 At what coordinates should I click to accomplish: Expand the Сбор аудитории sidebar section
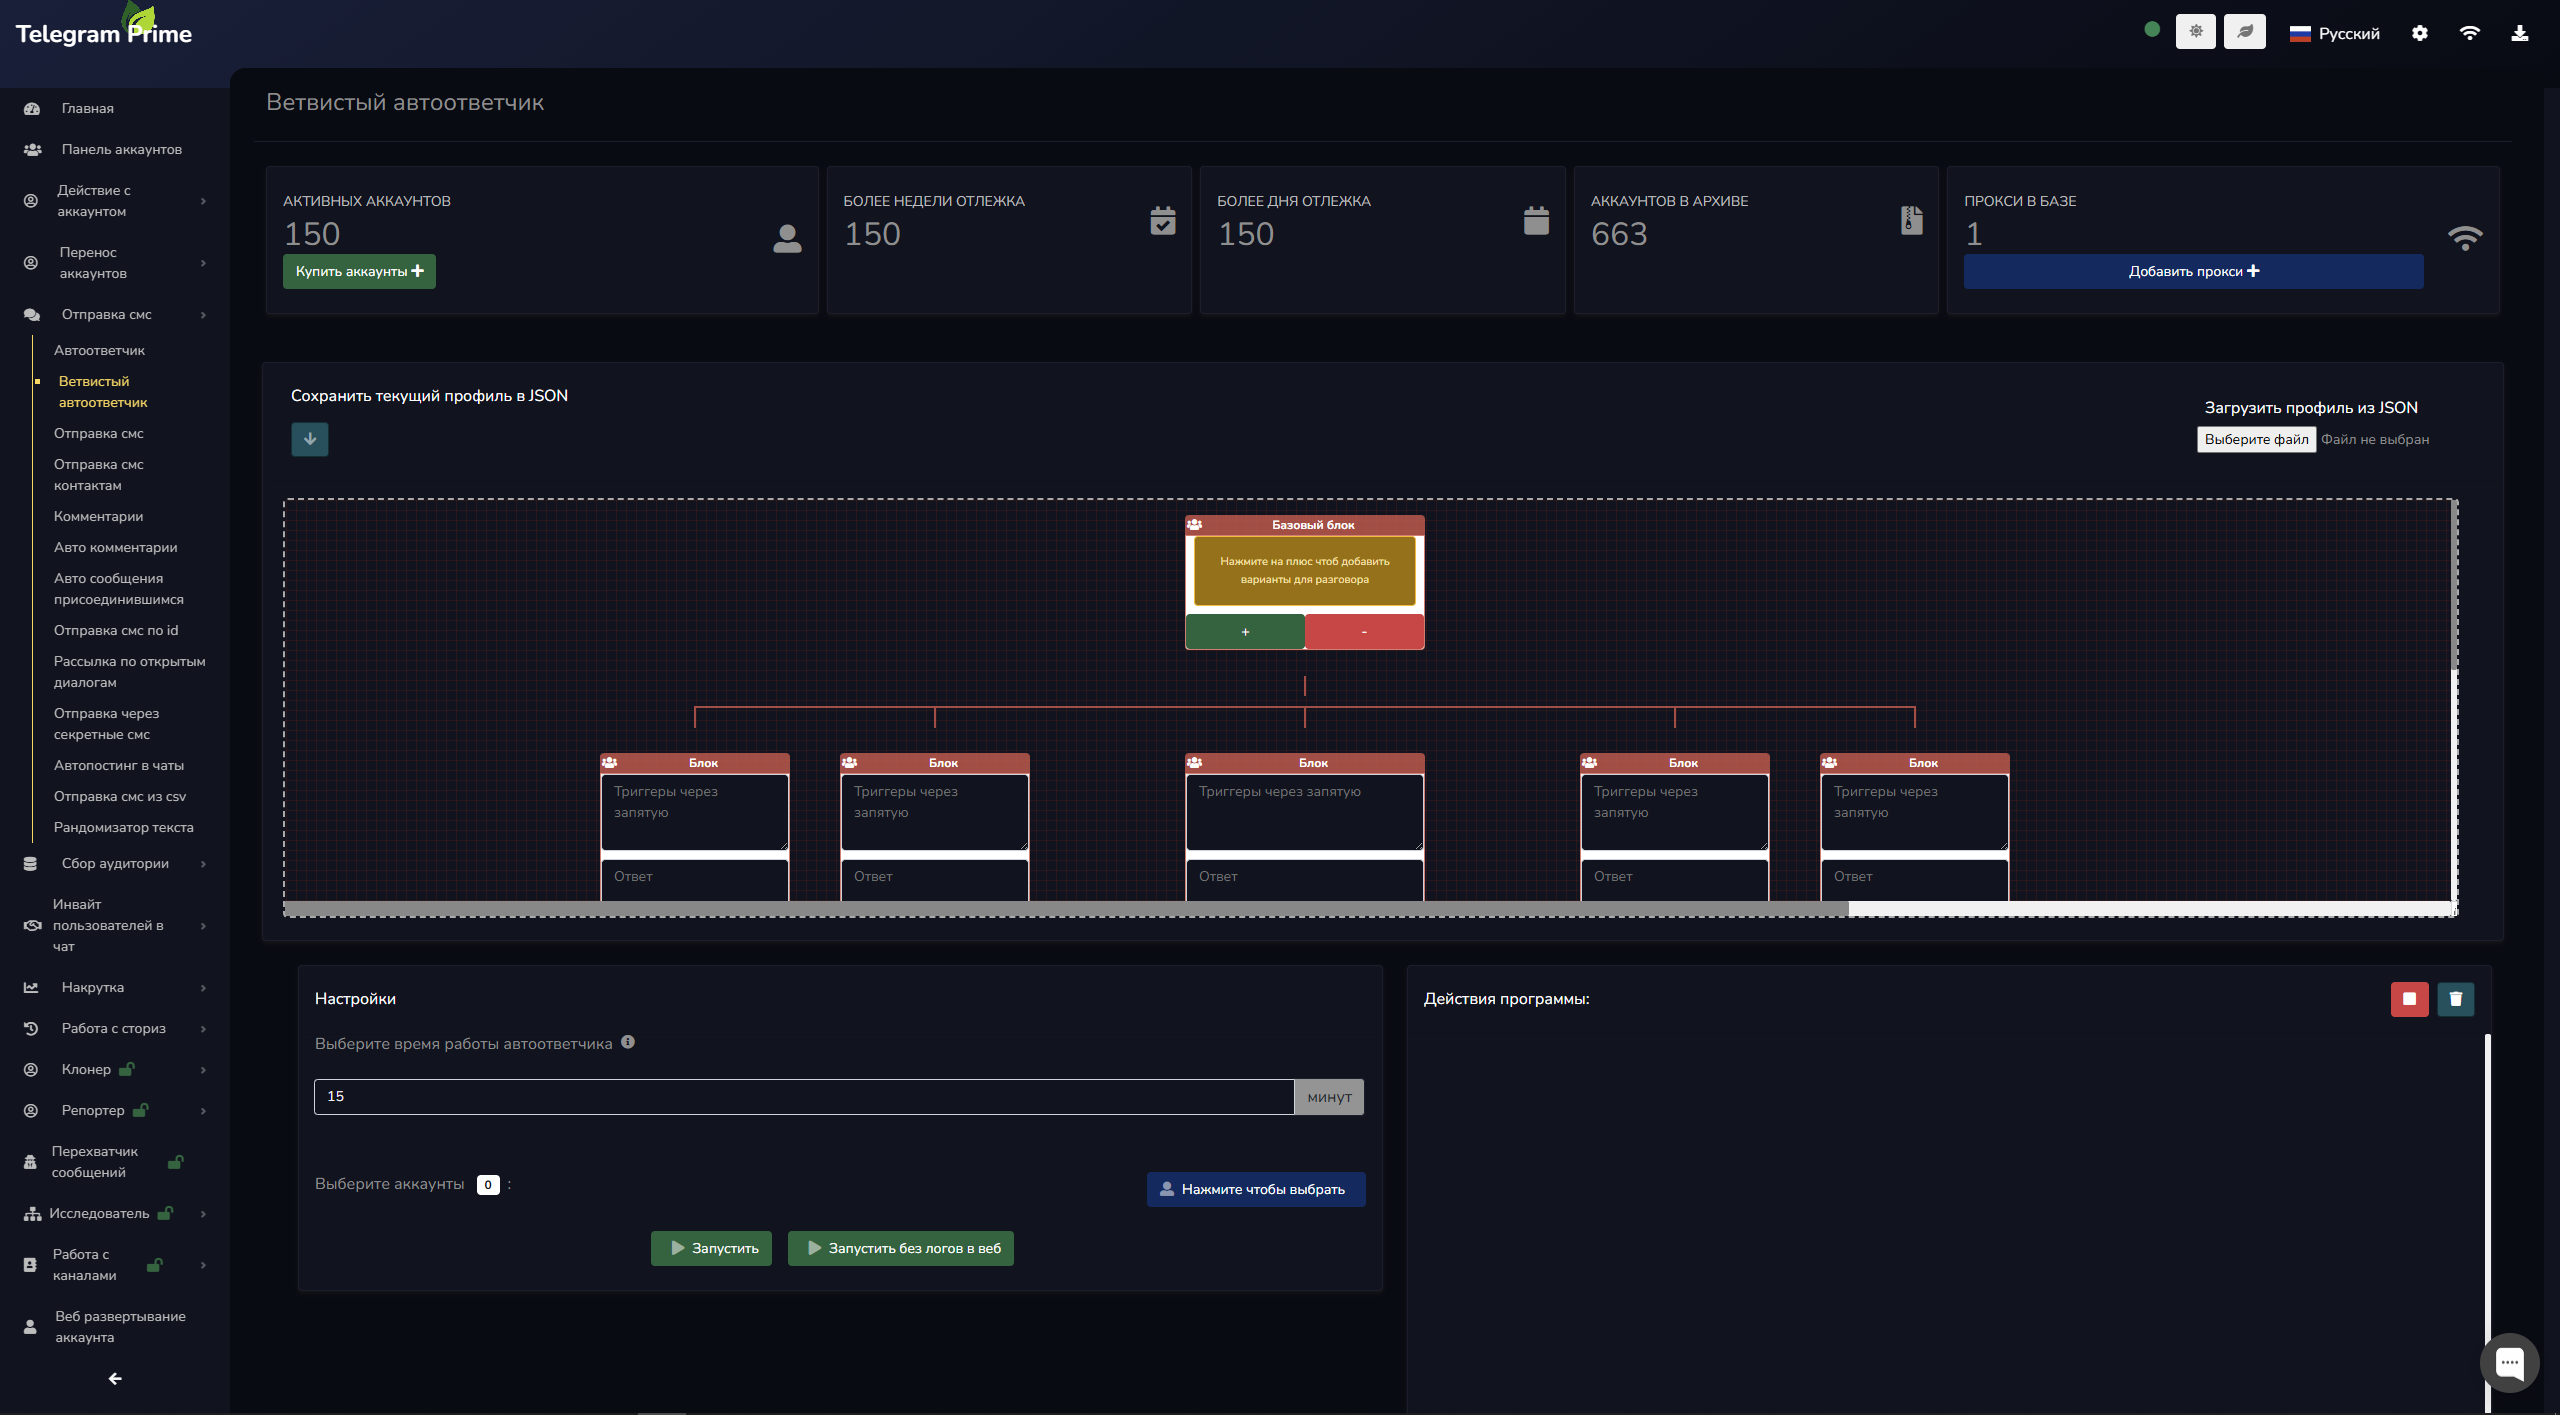(x=115, y=863)
